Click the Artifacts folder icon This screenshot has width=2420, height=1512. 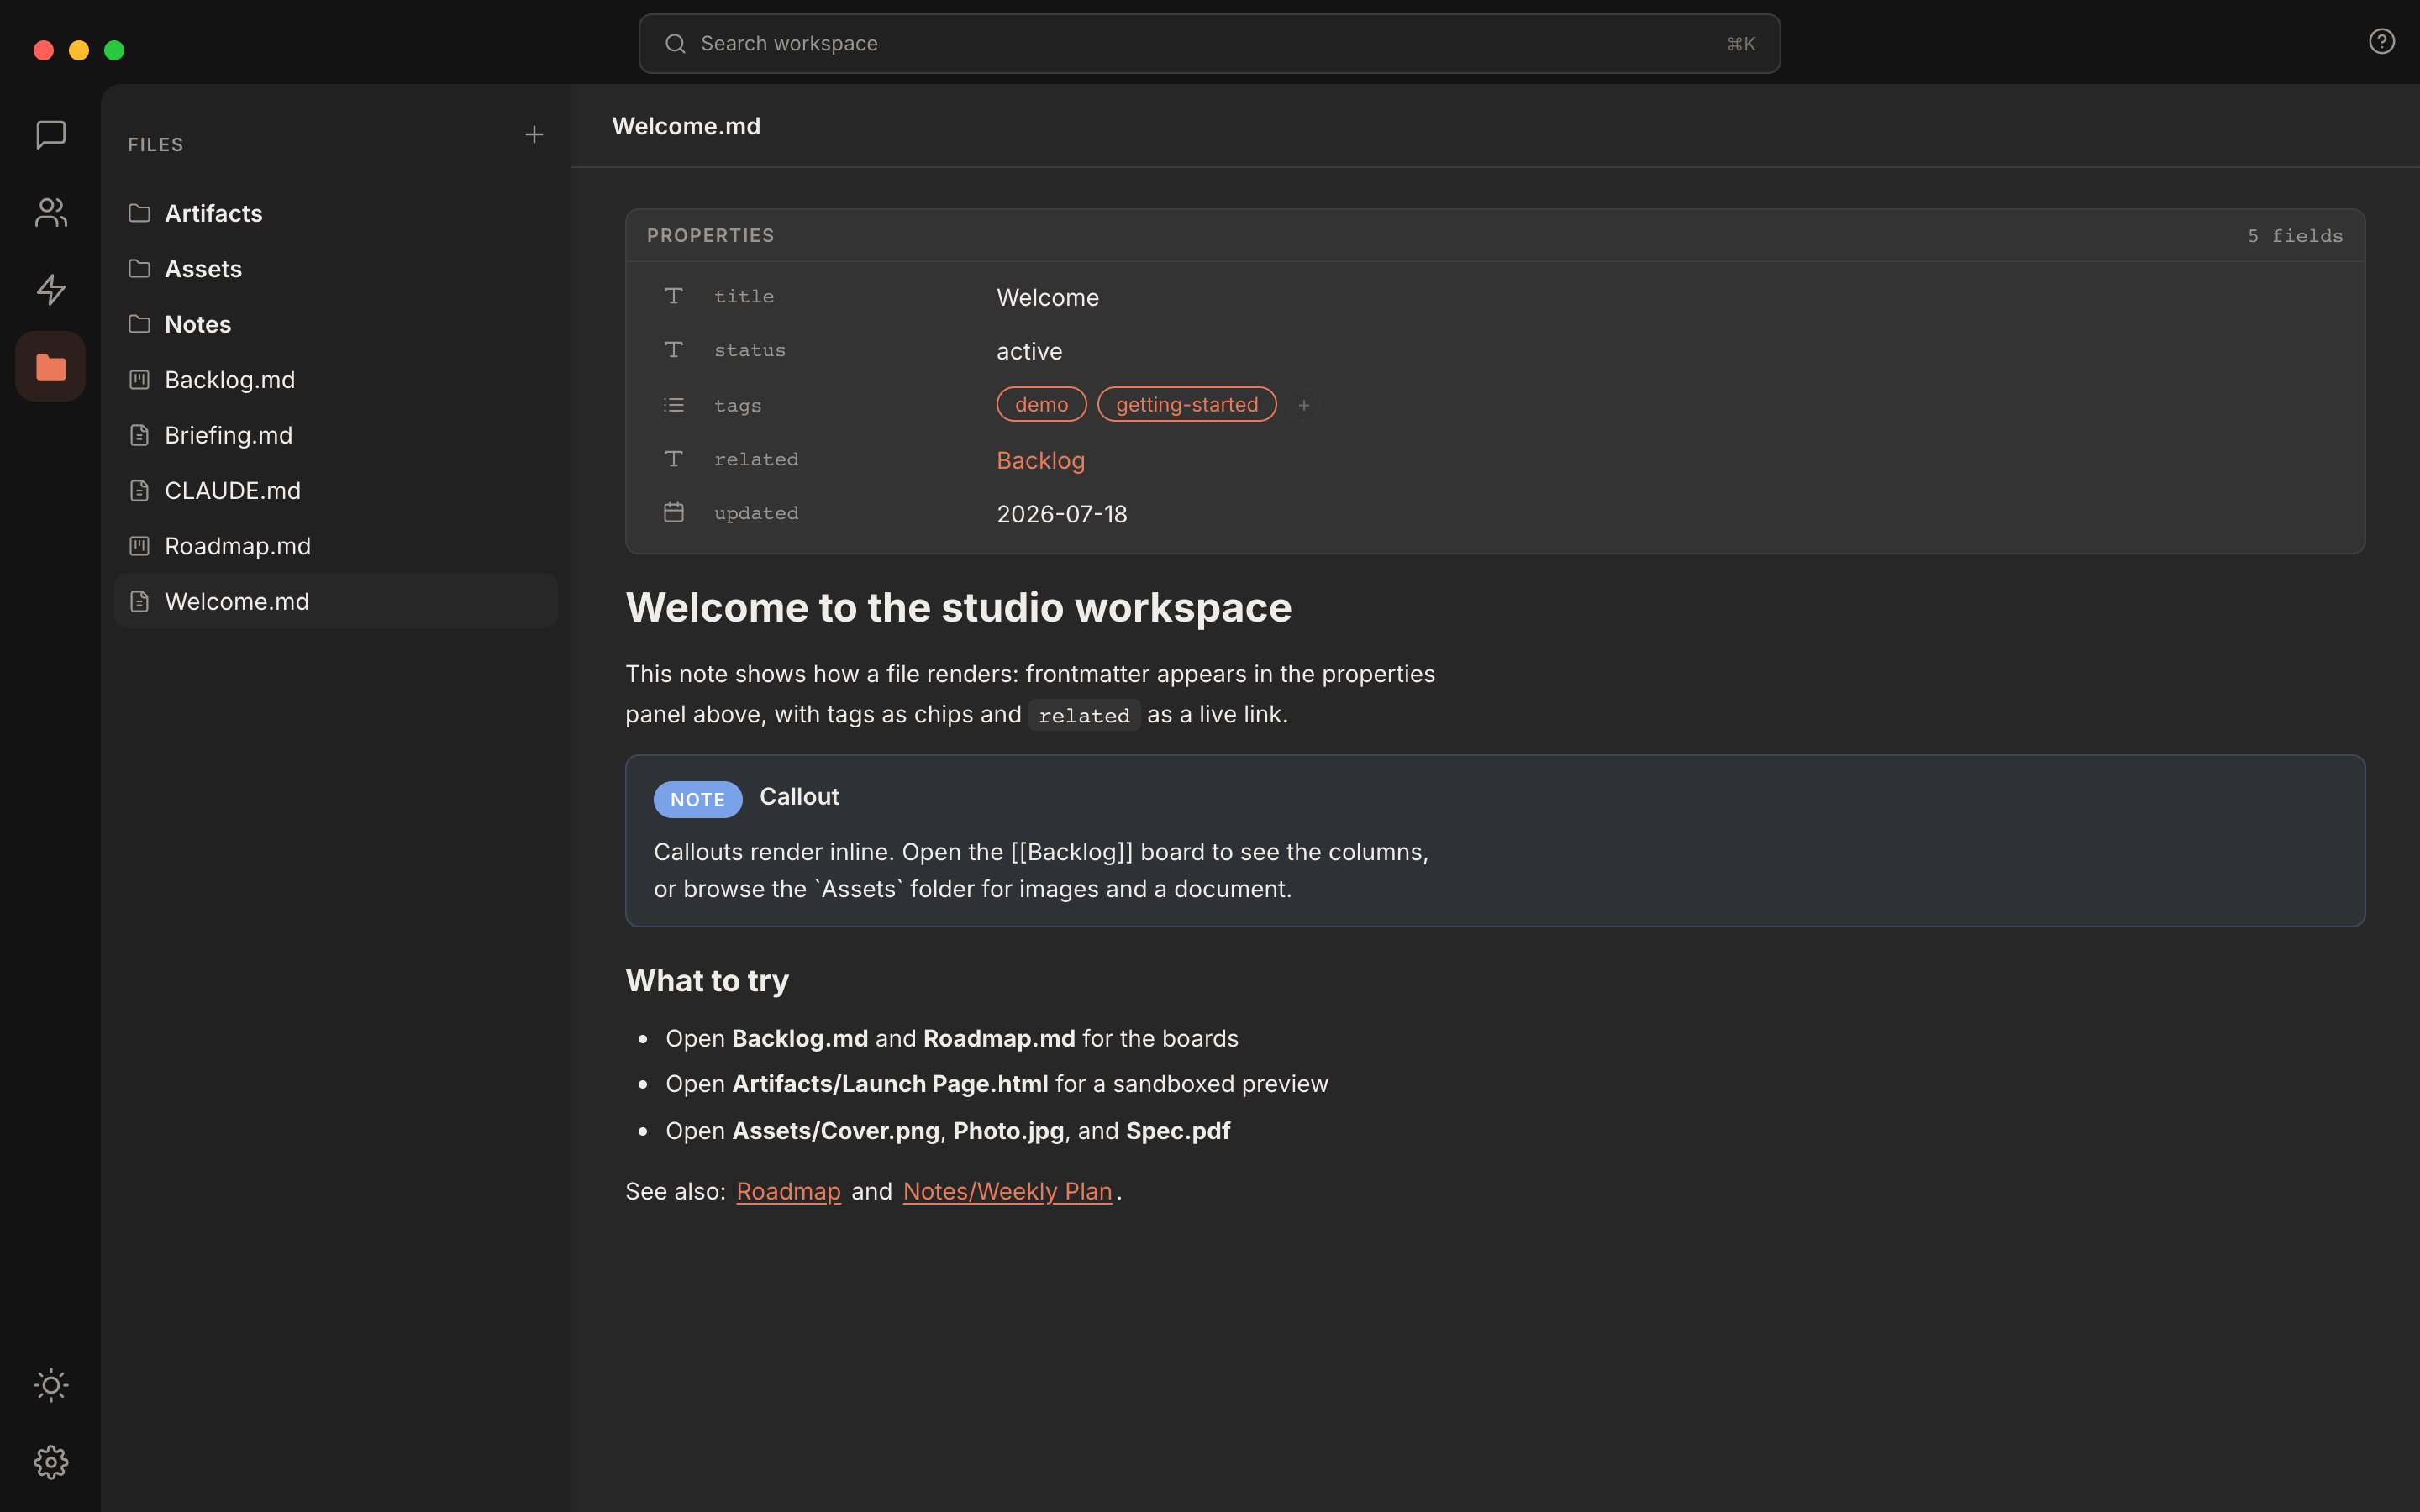[140, 213]
